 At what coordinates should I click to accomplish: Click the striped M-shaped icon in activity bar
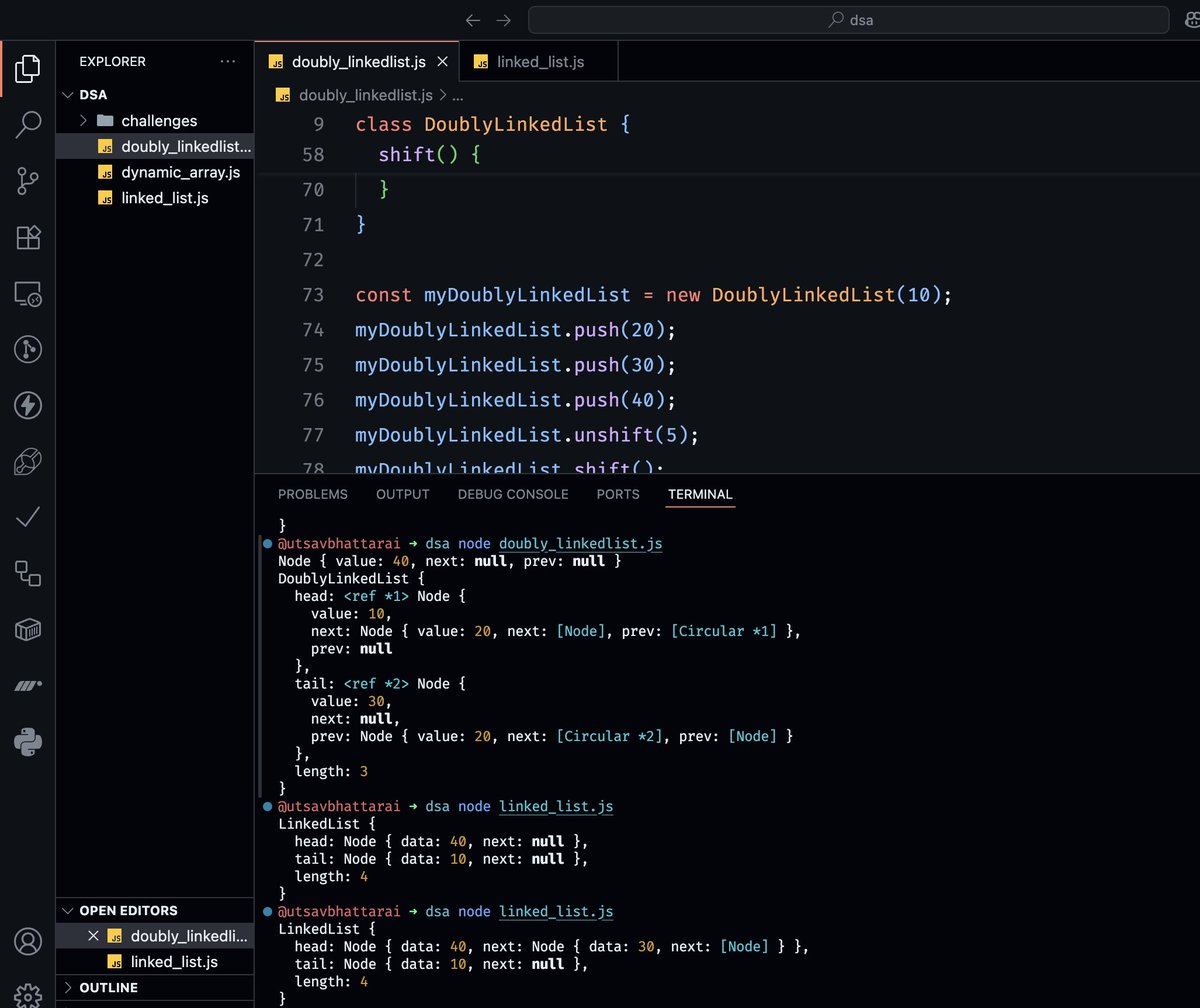coord(28,685)
